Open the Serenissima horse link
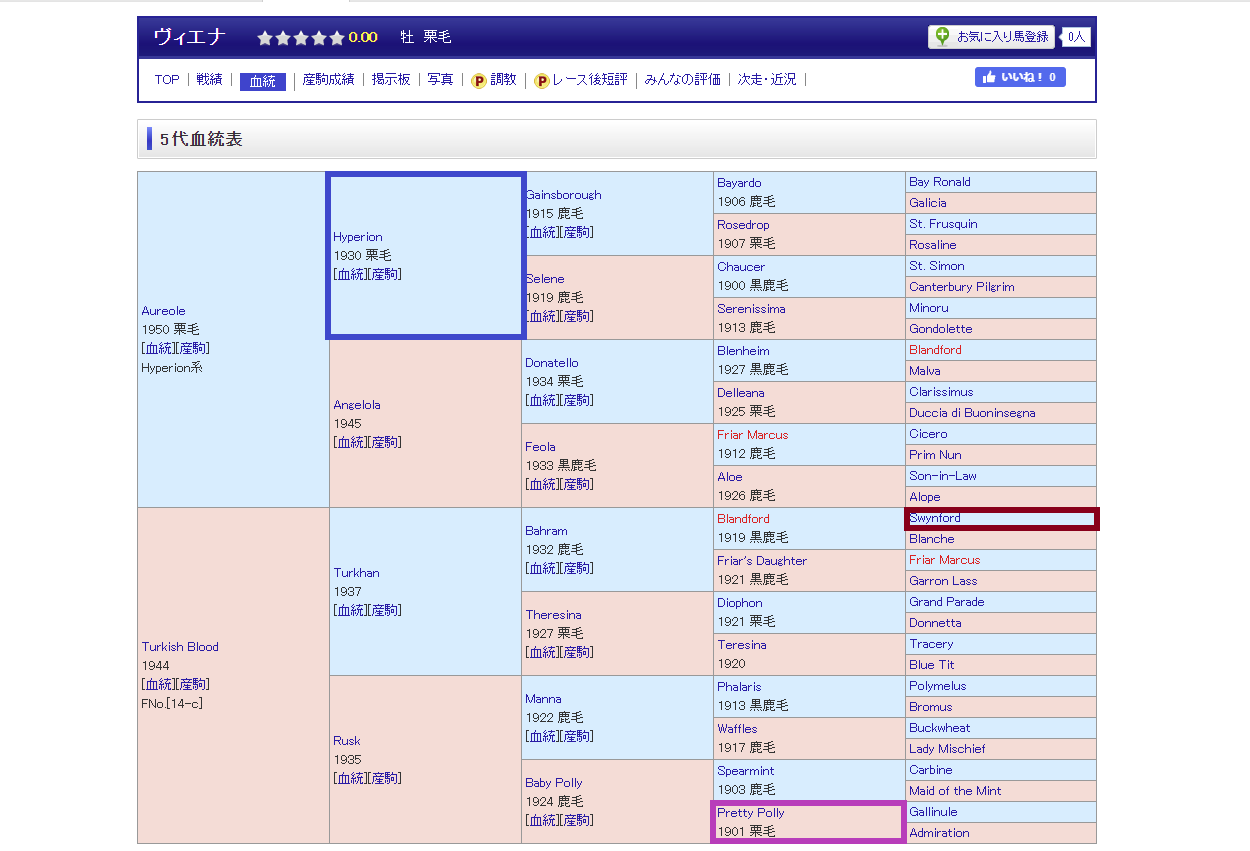1250x851 pixels. [x=751, y=309]
